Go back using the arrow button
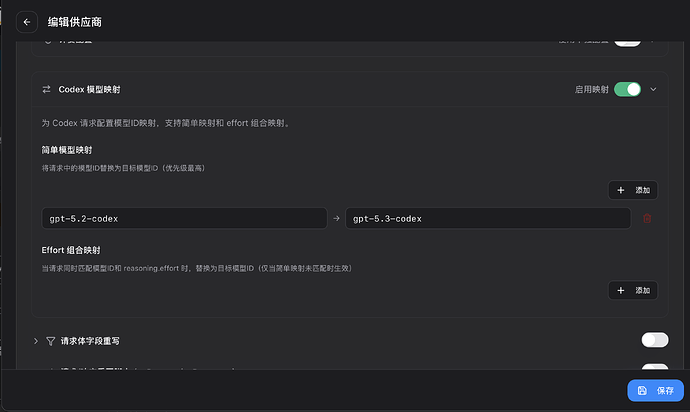Screen dimensions: 690x412 (27, 22)
